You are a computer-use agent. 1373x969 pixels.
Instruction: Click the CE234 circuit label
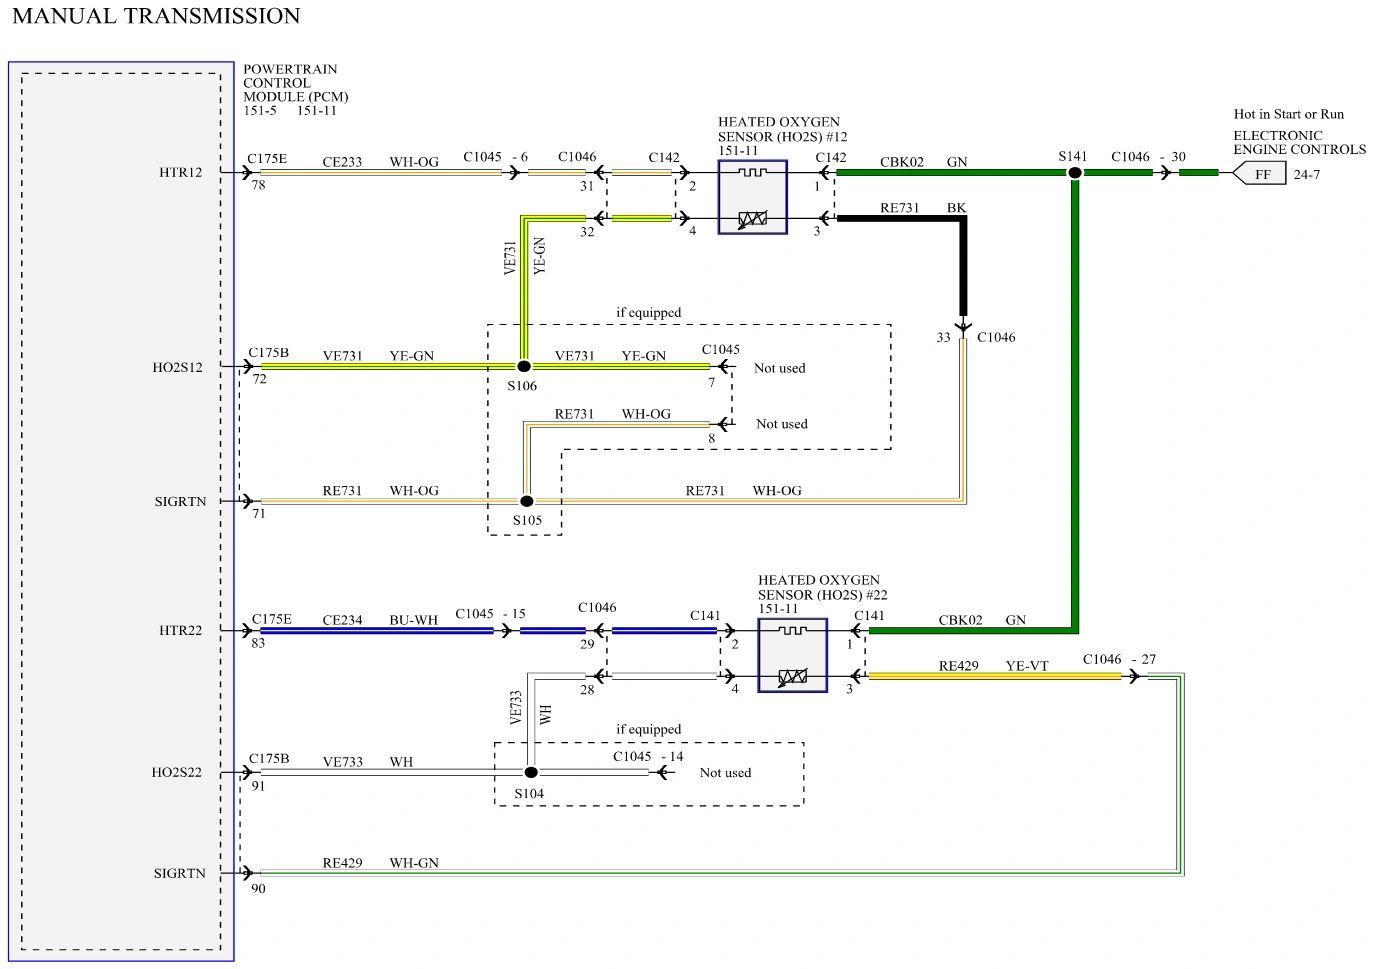(x=342, y=620)
